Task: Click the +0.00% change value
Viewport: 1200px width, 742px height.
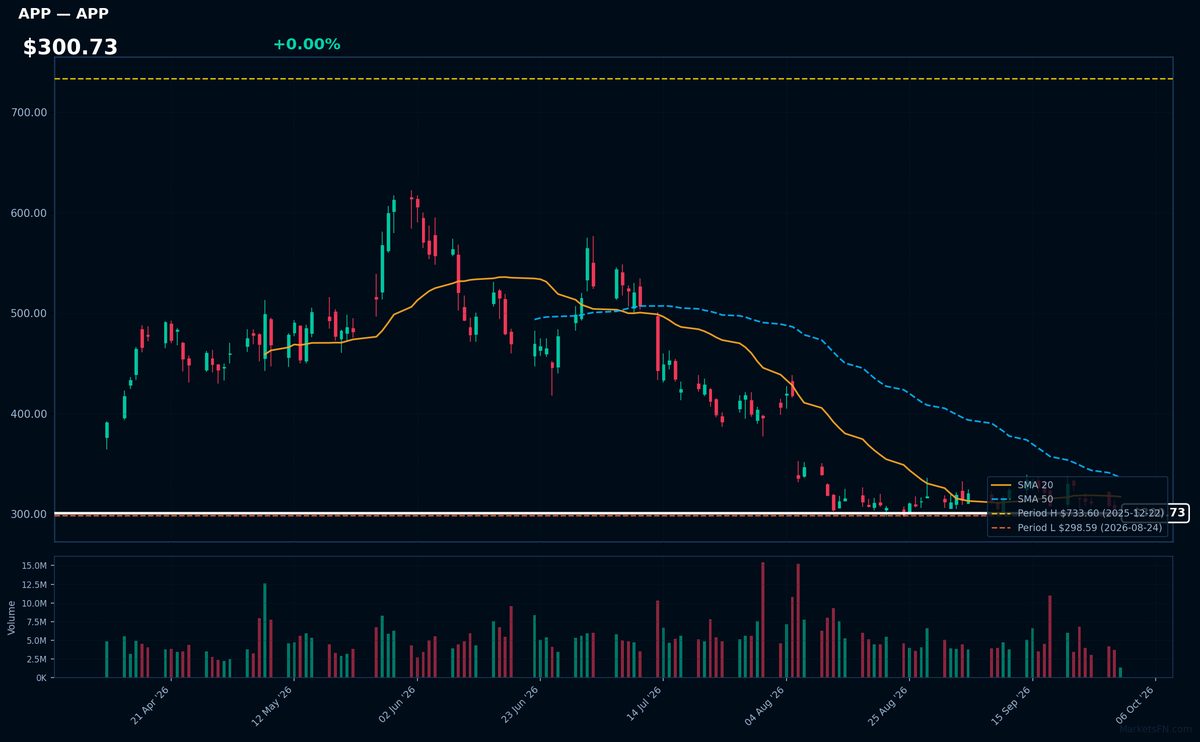Action: point(306,44)
